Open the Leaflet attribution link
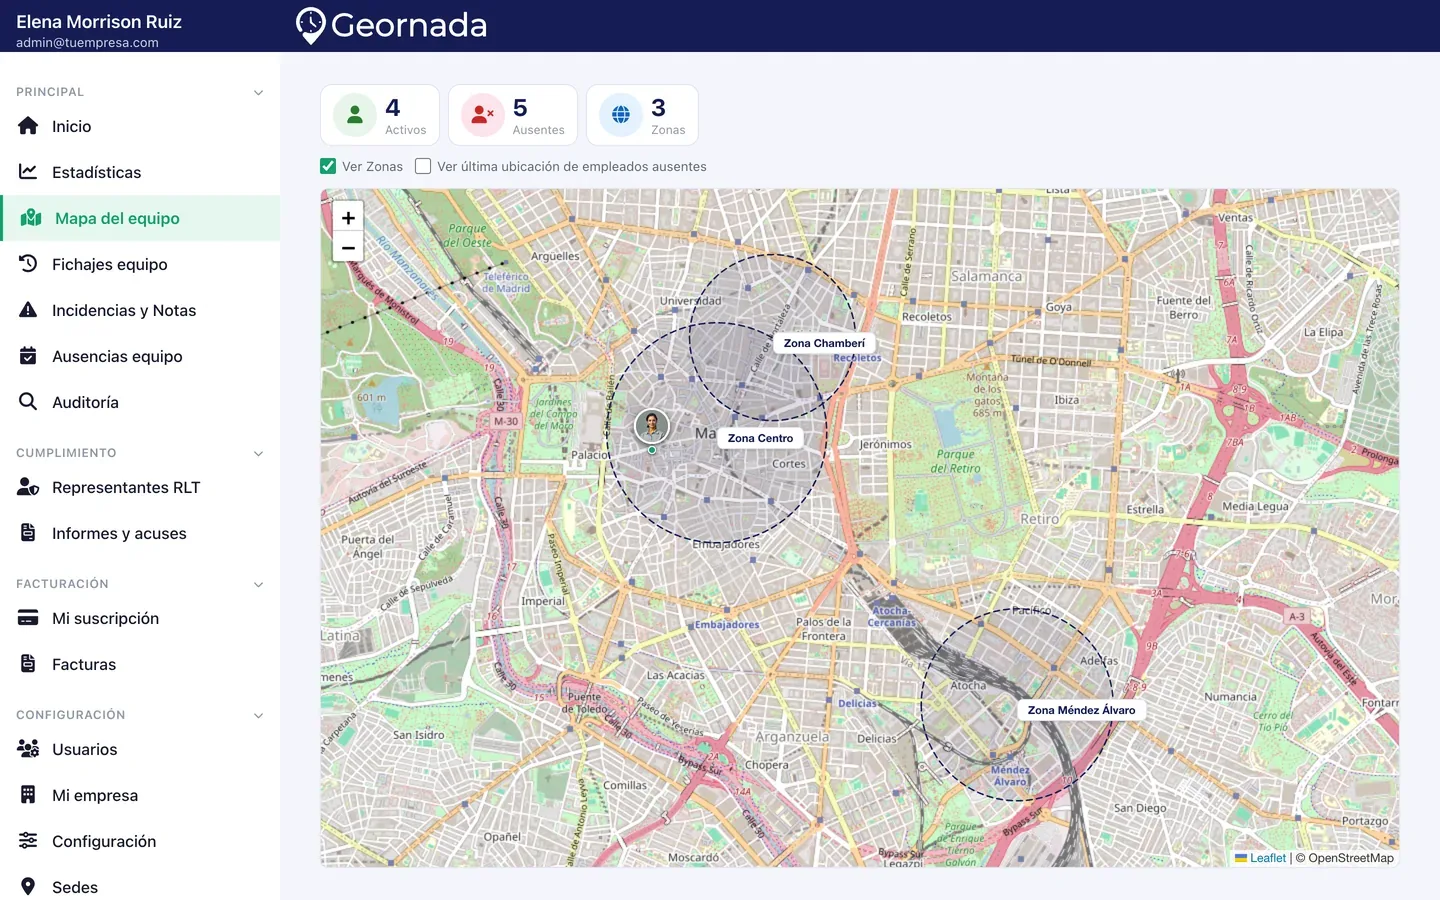The width and height of the screenshot is (1440, 900). (1260, 858)
